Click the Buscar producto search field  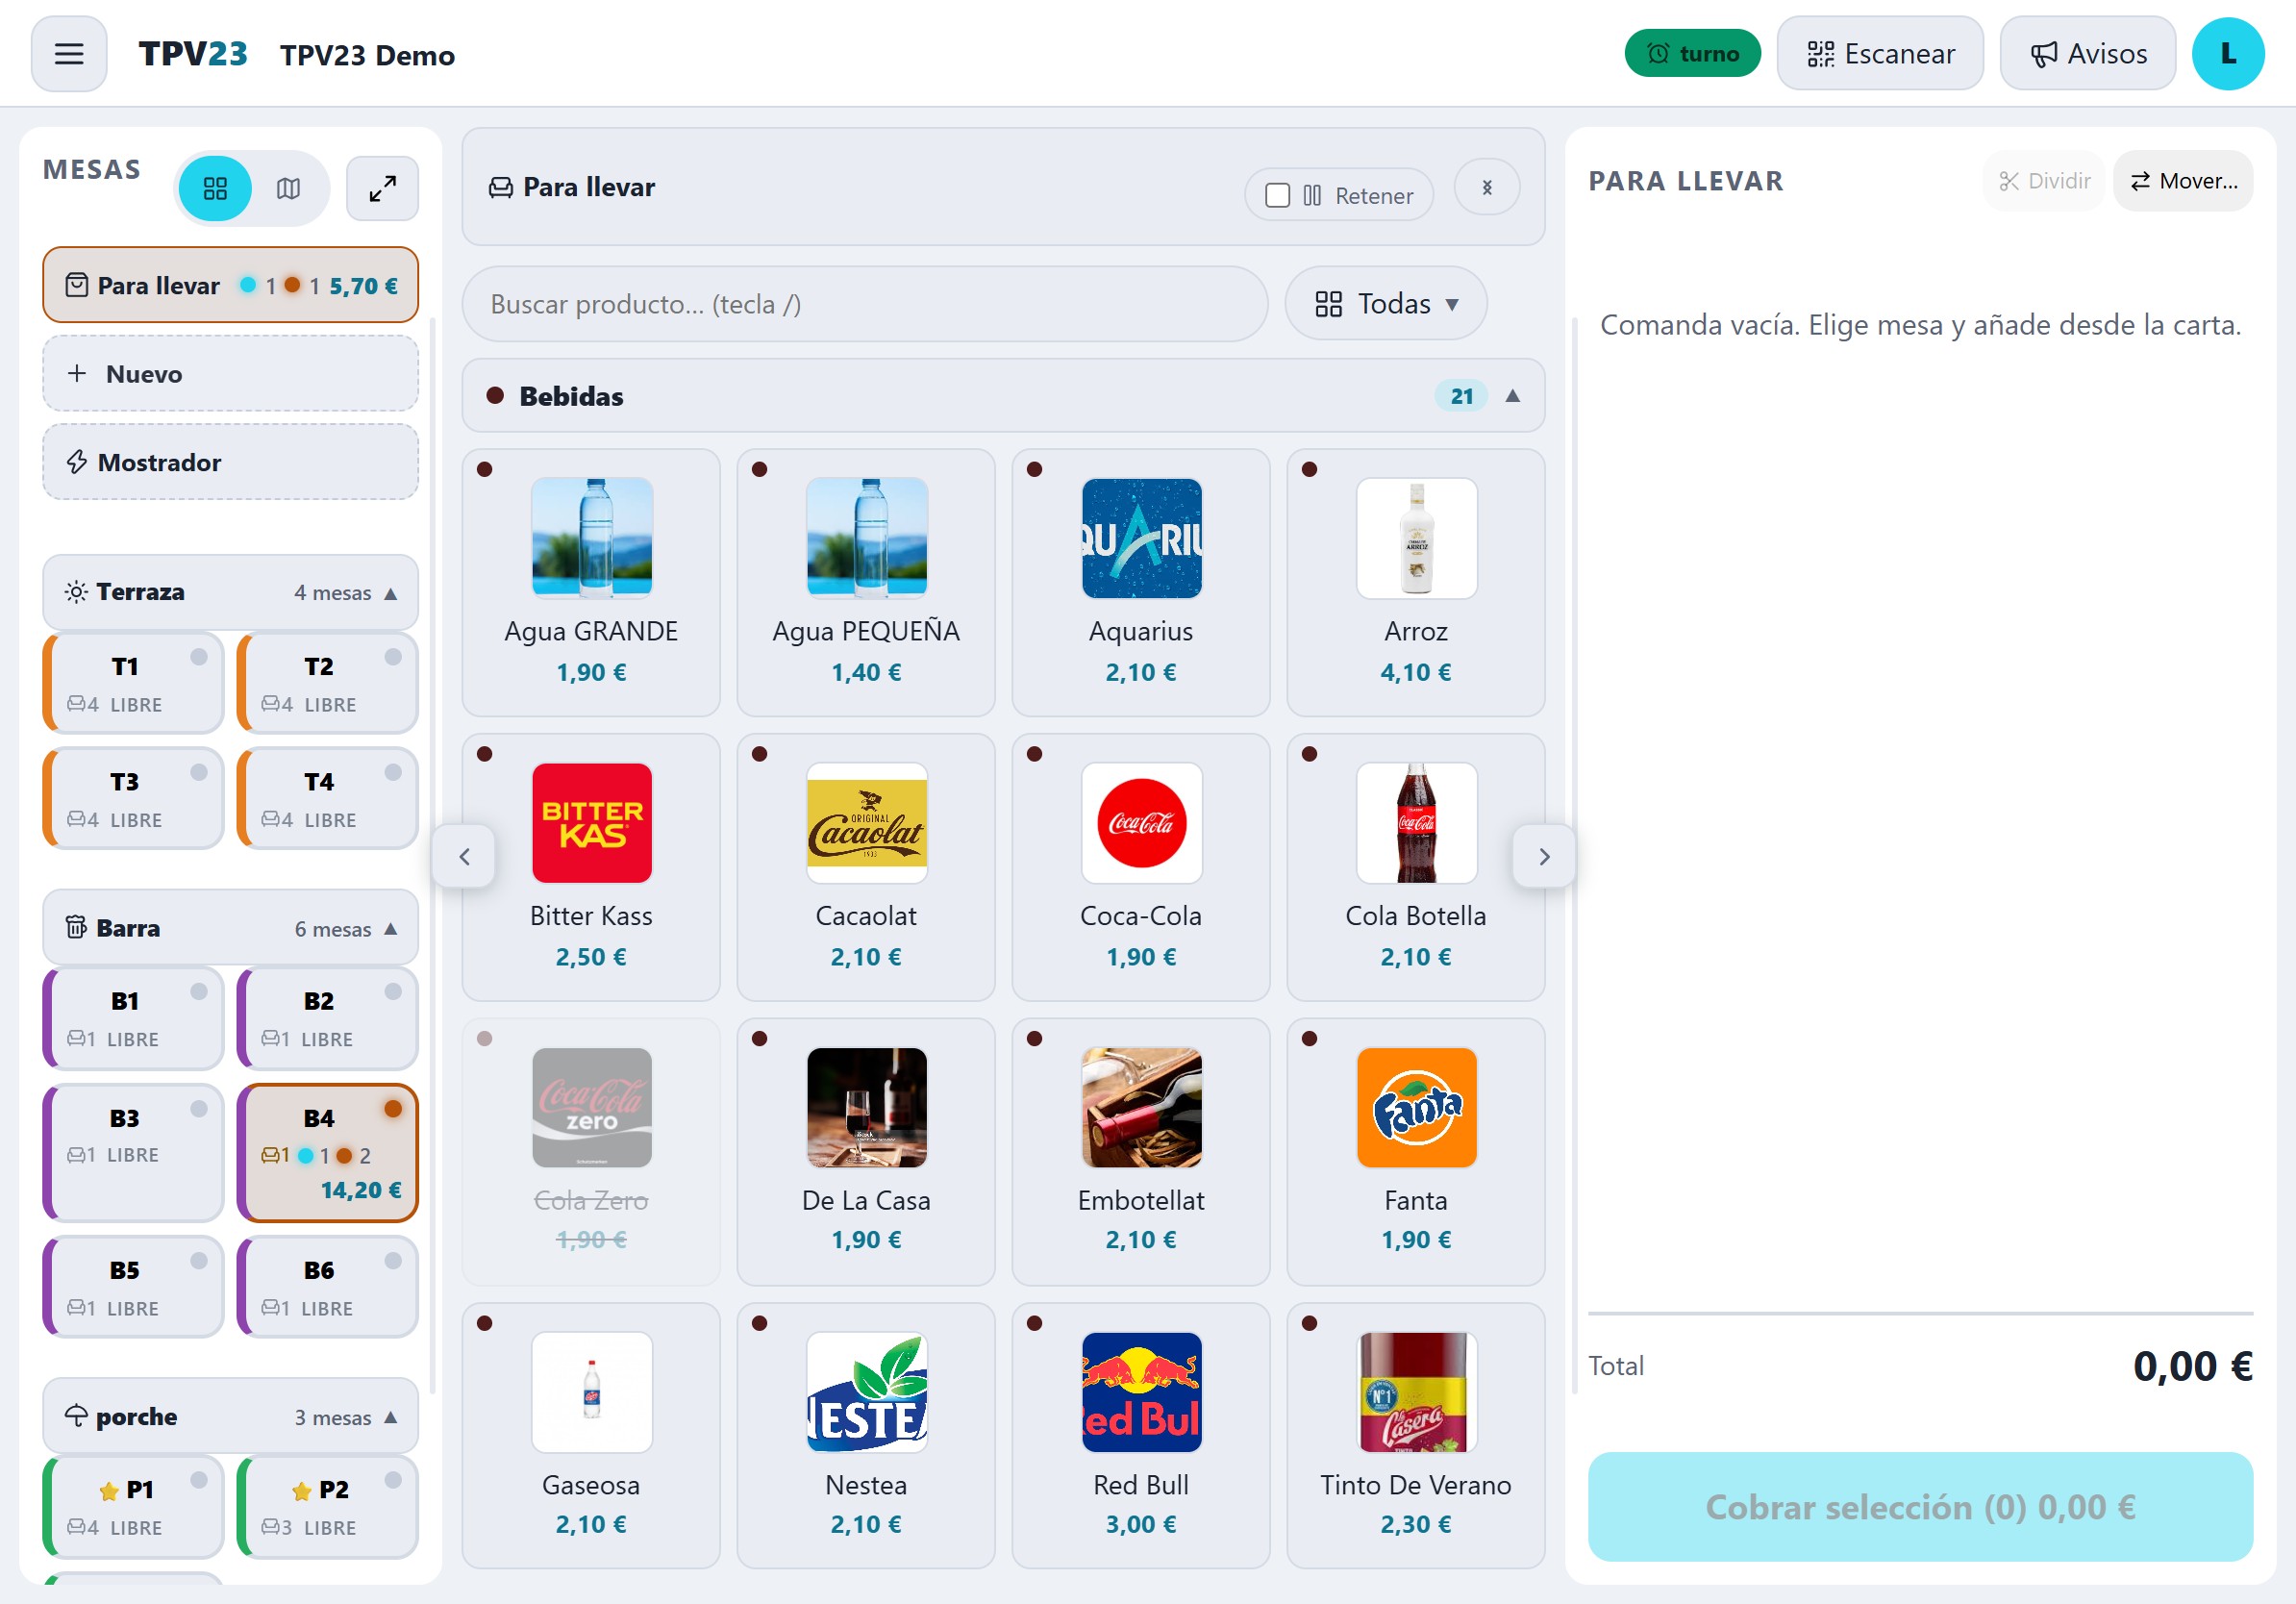(865, 304)
